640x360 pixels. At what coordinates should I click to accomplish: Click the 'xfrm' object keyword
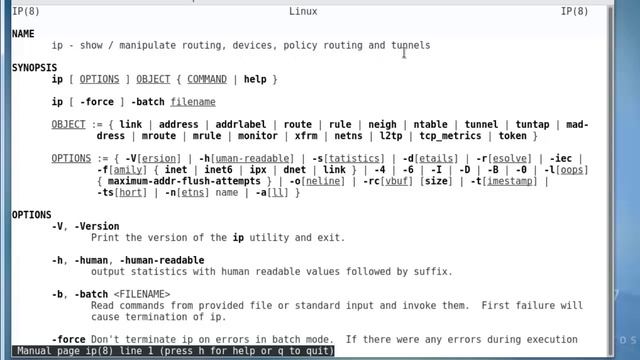pyautogui.click(x=306, y=136)
